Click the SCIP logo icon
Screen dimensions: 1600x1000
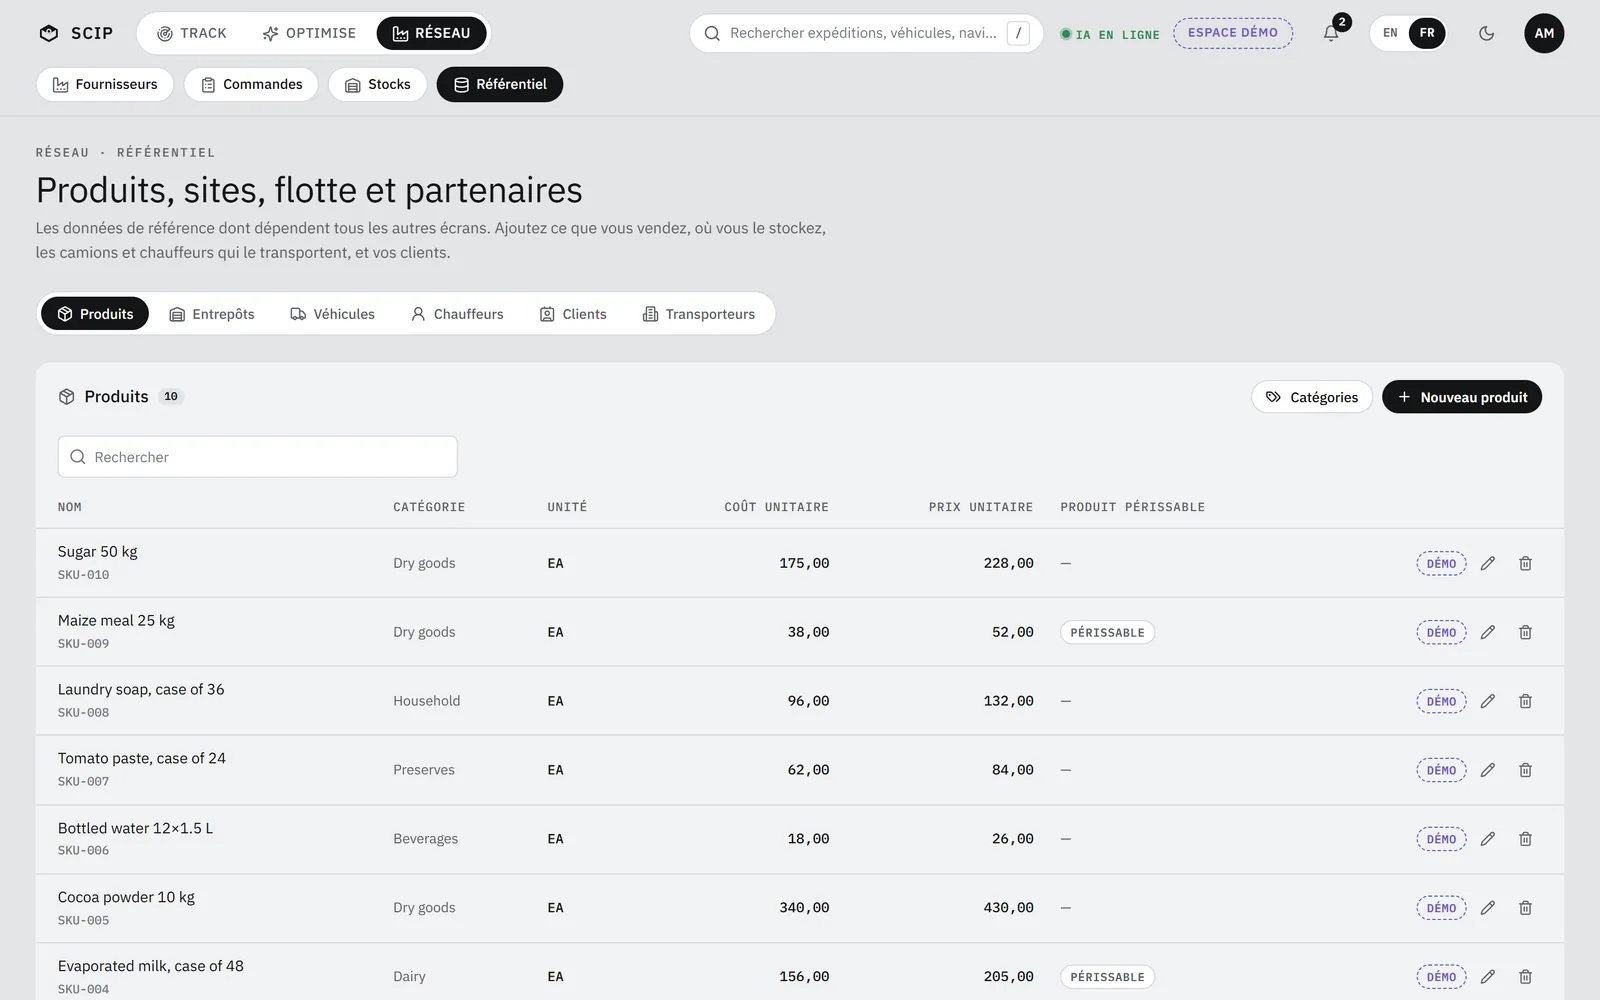48,33
